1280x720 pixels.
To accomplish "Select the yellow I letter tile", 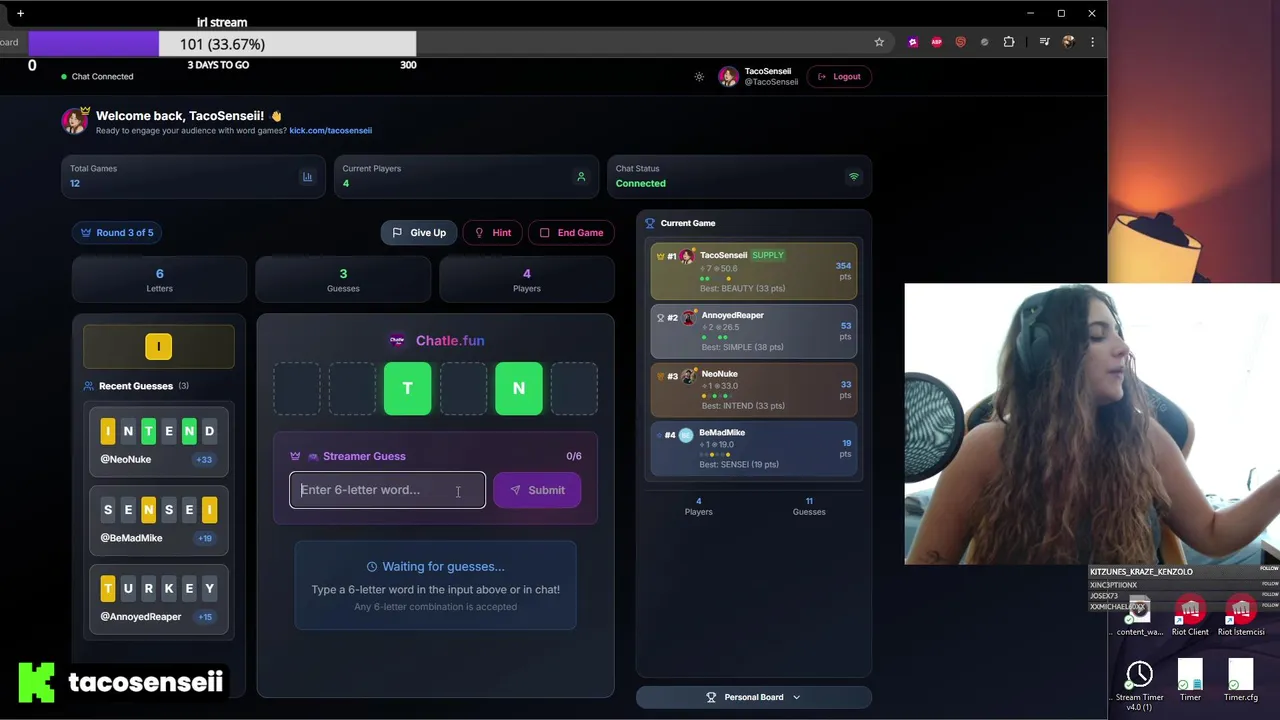I will pos(158,346).
